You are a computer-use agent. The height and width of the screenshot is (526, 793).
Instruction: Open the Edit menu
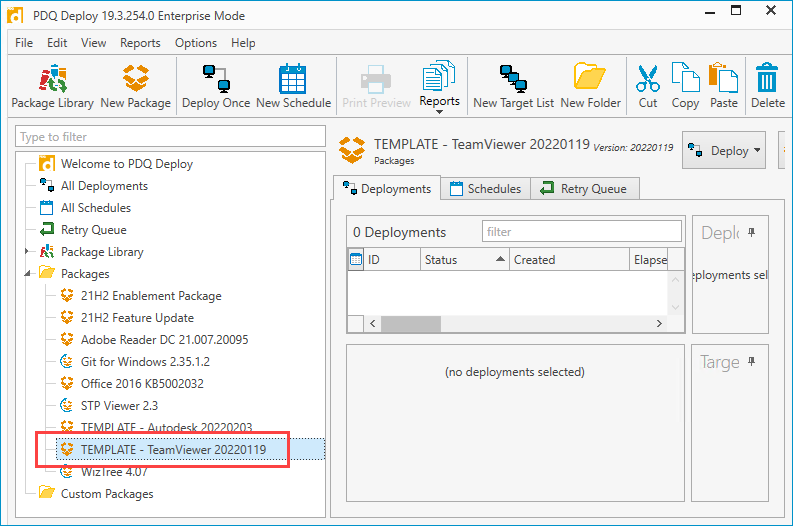(57, 43)
